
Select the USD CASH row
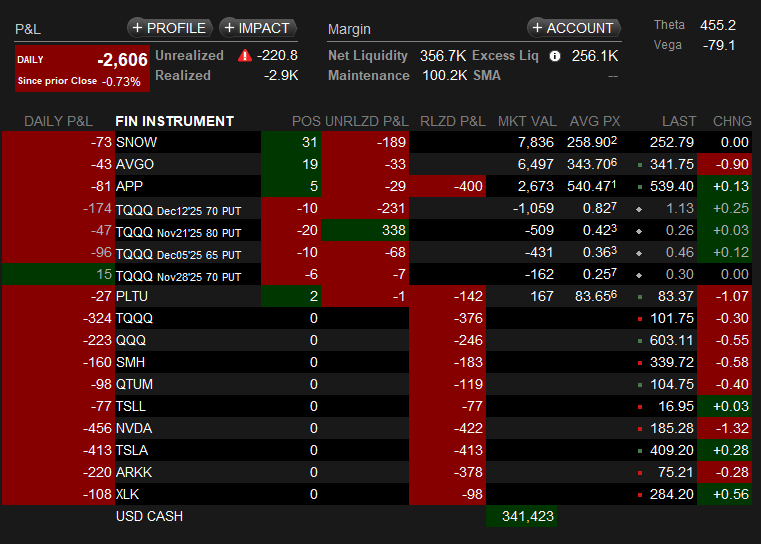coord(377,516)
